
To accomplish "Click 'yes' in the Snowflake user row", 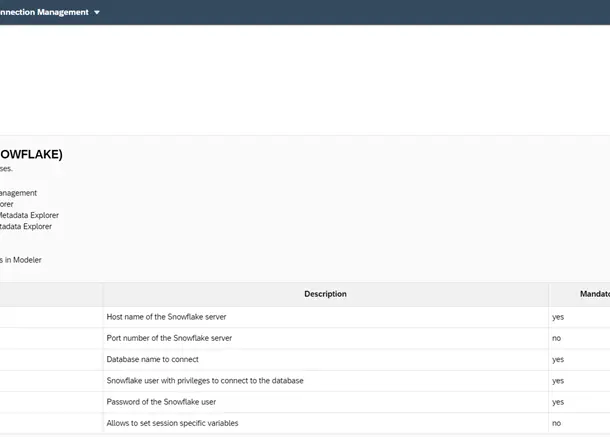I will (558, 381).
